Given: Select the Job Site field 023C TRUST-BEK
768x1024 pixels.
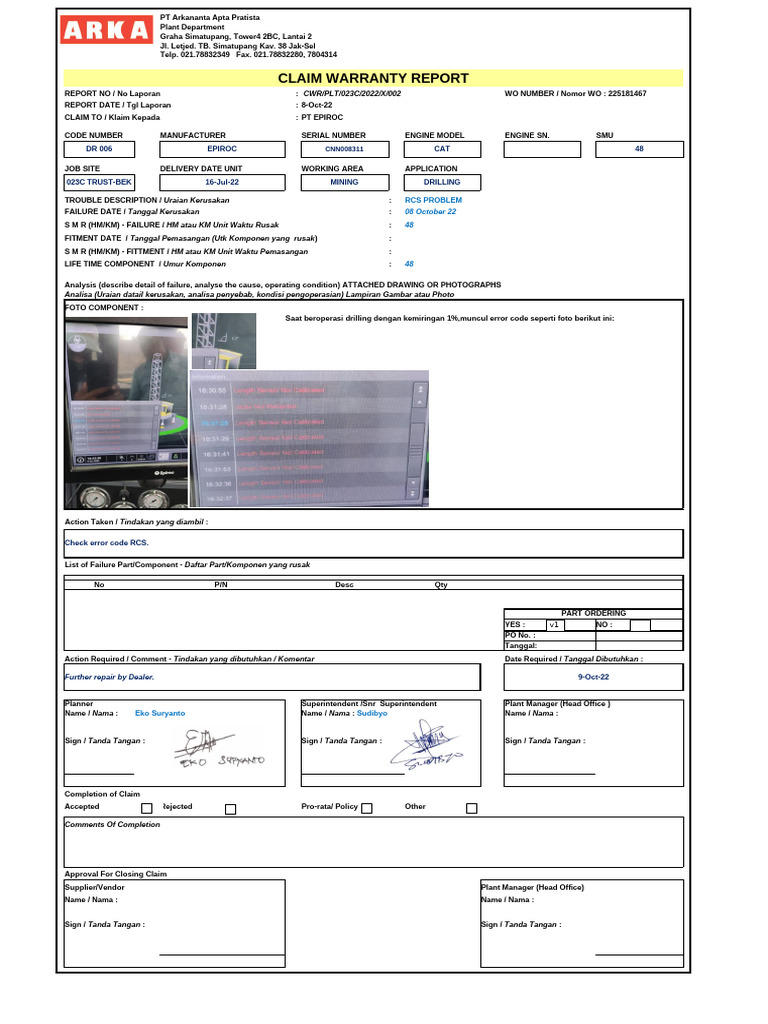Looking at the screenshot, I should pyautogui.click(x=99, y=182).
